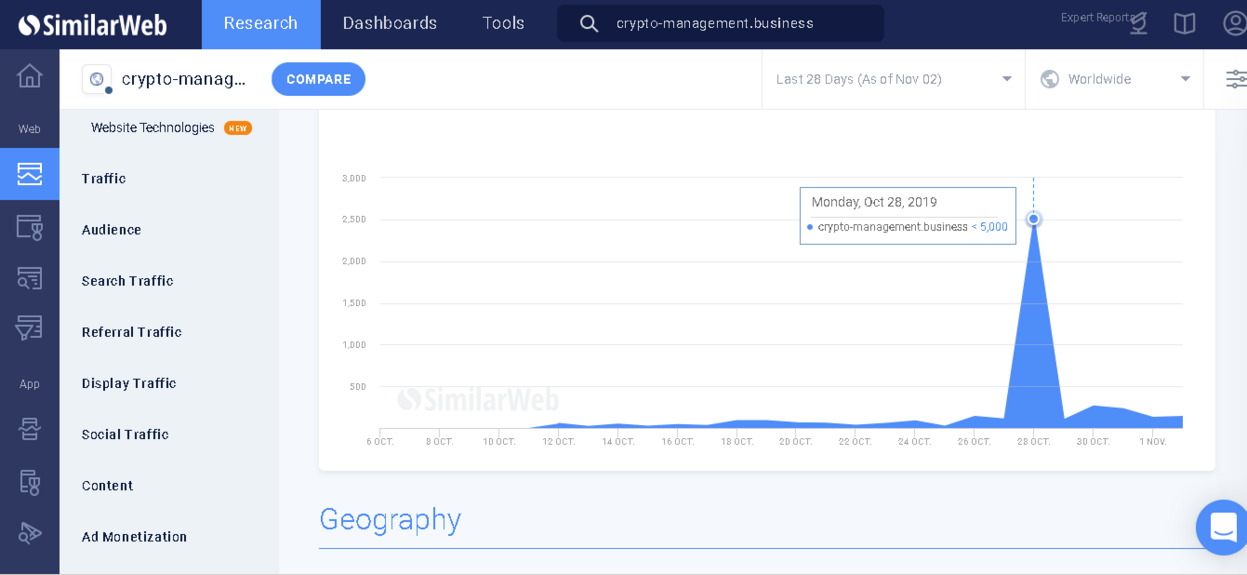Open the app analysis sidebar icon

pyautogui.click(x=29, y=429)
